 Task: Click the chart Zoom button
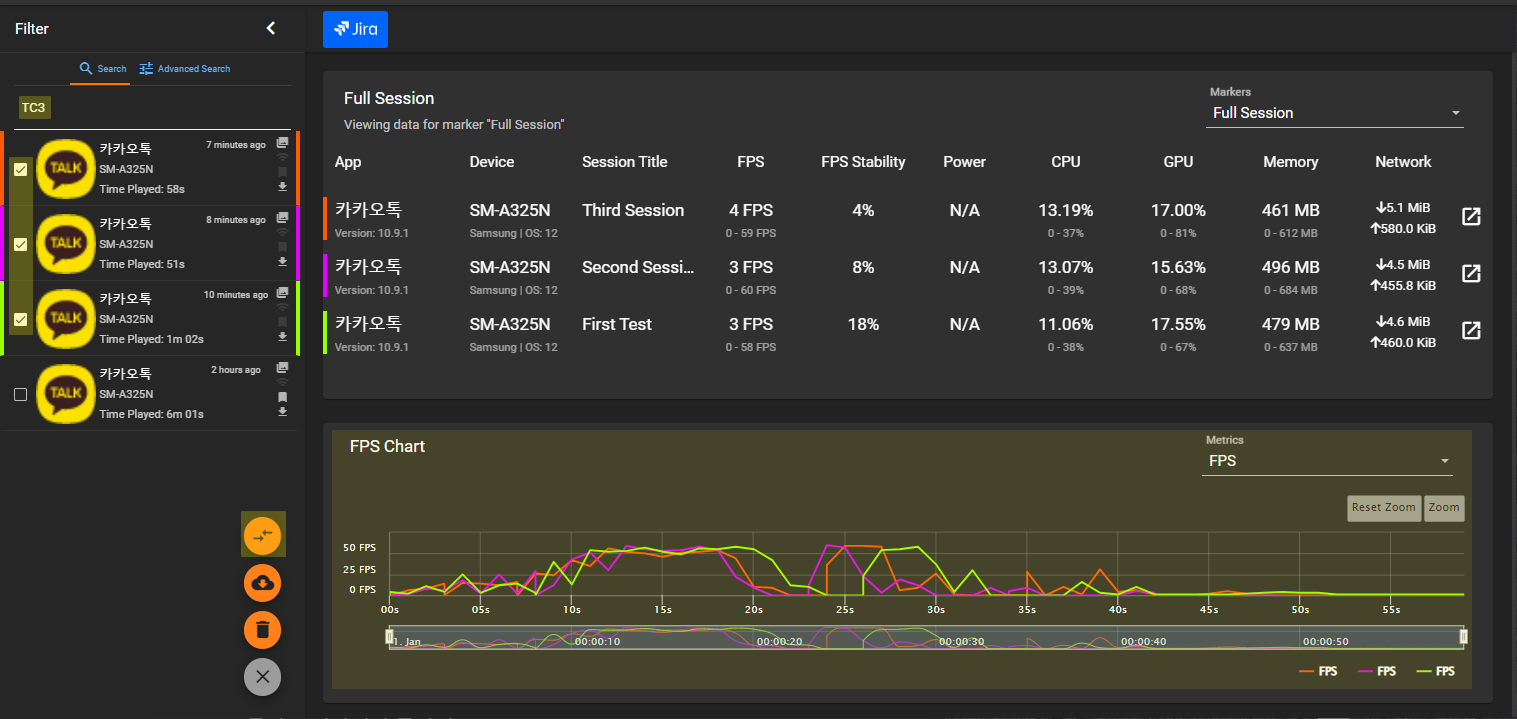click(1444, 508)
